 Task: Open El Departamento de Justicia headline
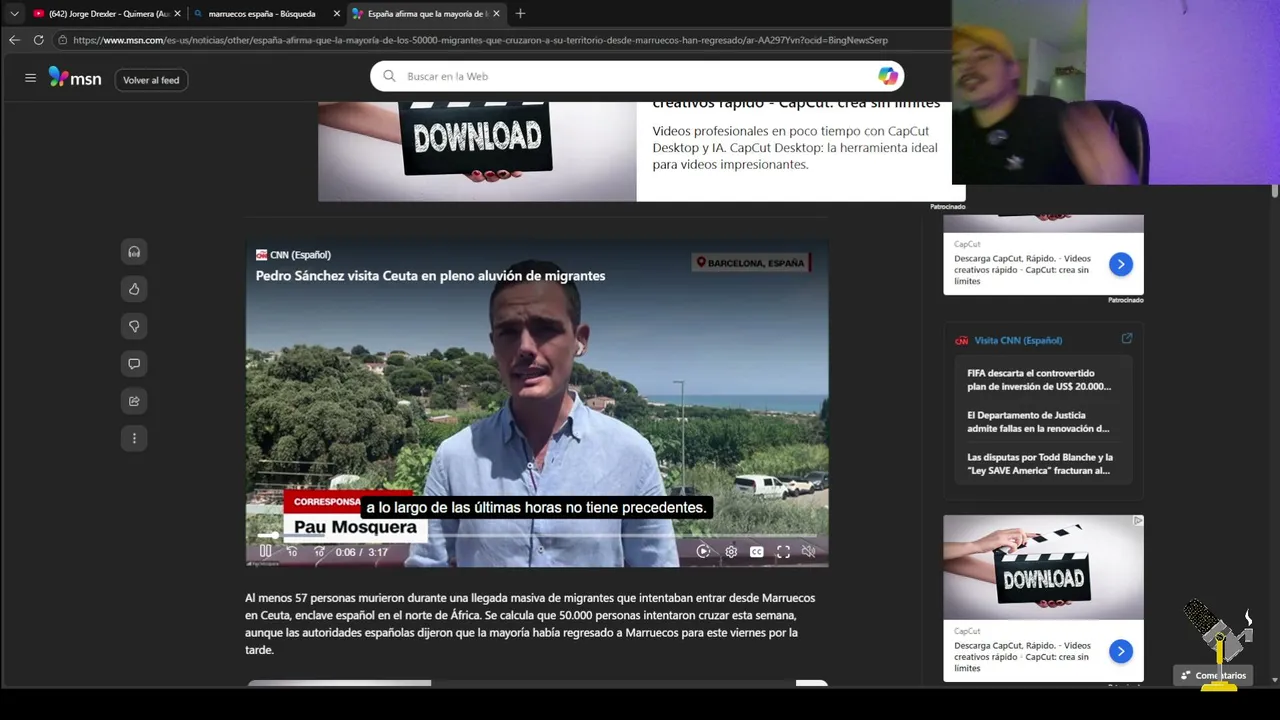click(x=1038, y=422)
